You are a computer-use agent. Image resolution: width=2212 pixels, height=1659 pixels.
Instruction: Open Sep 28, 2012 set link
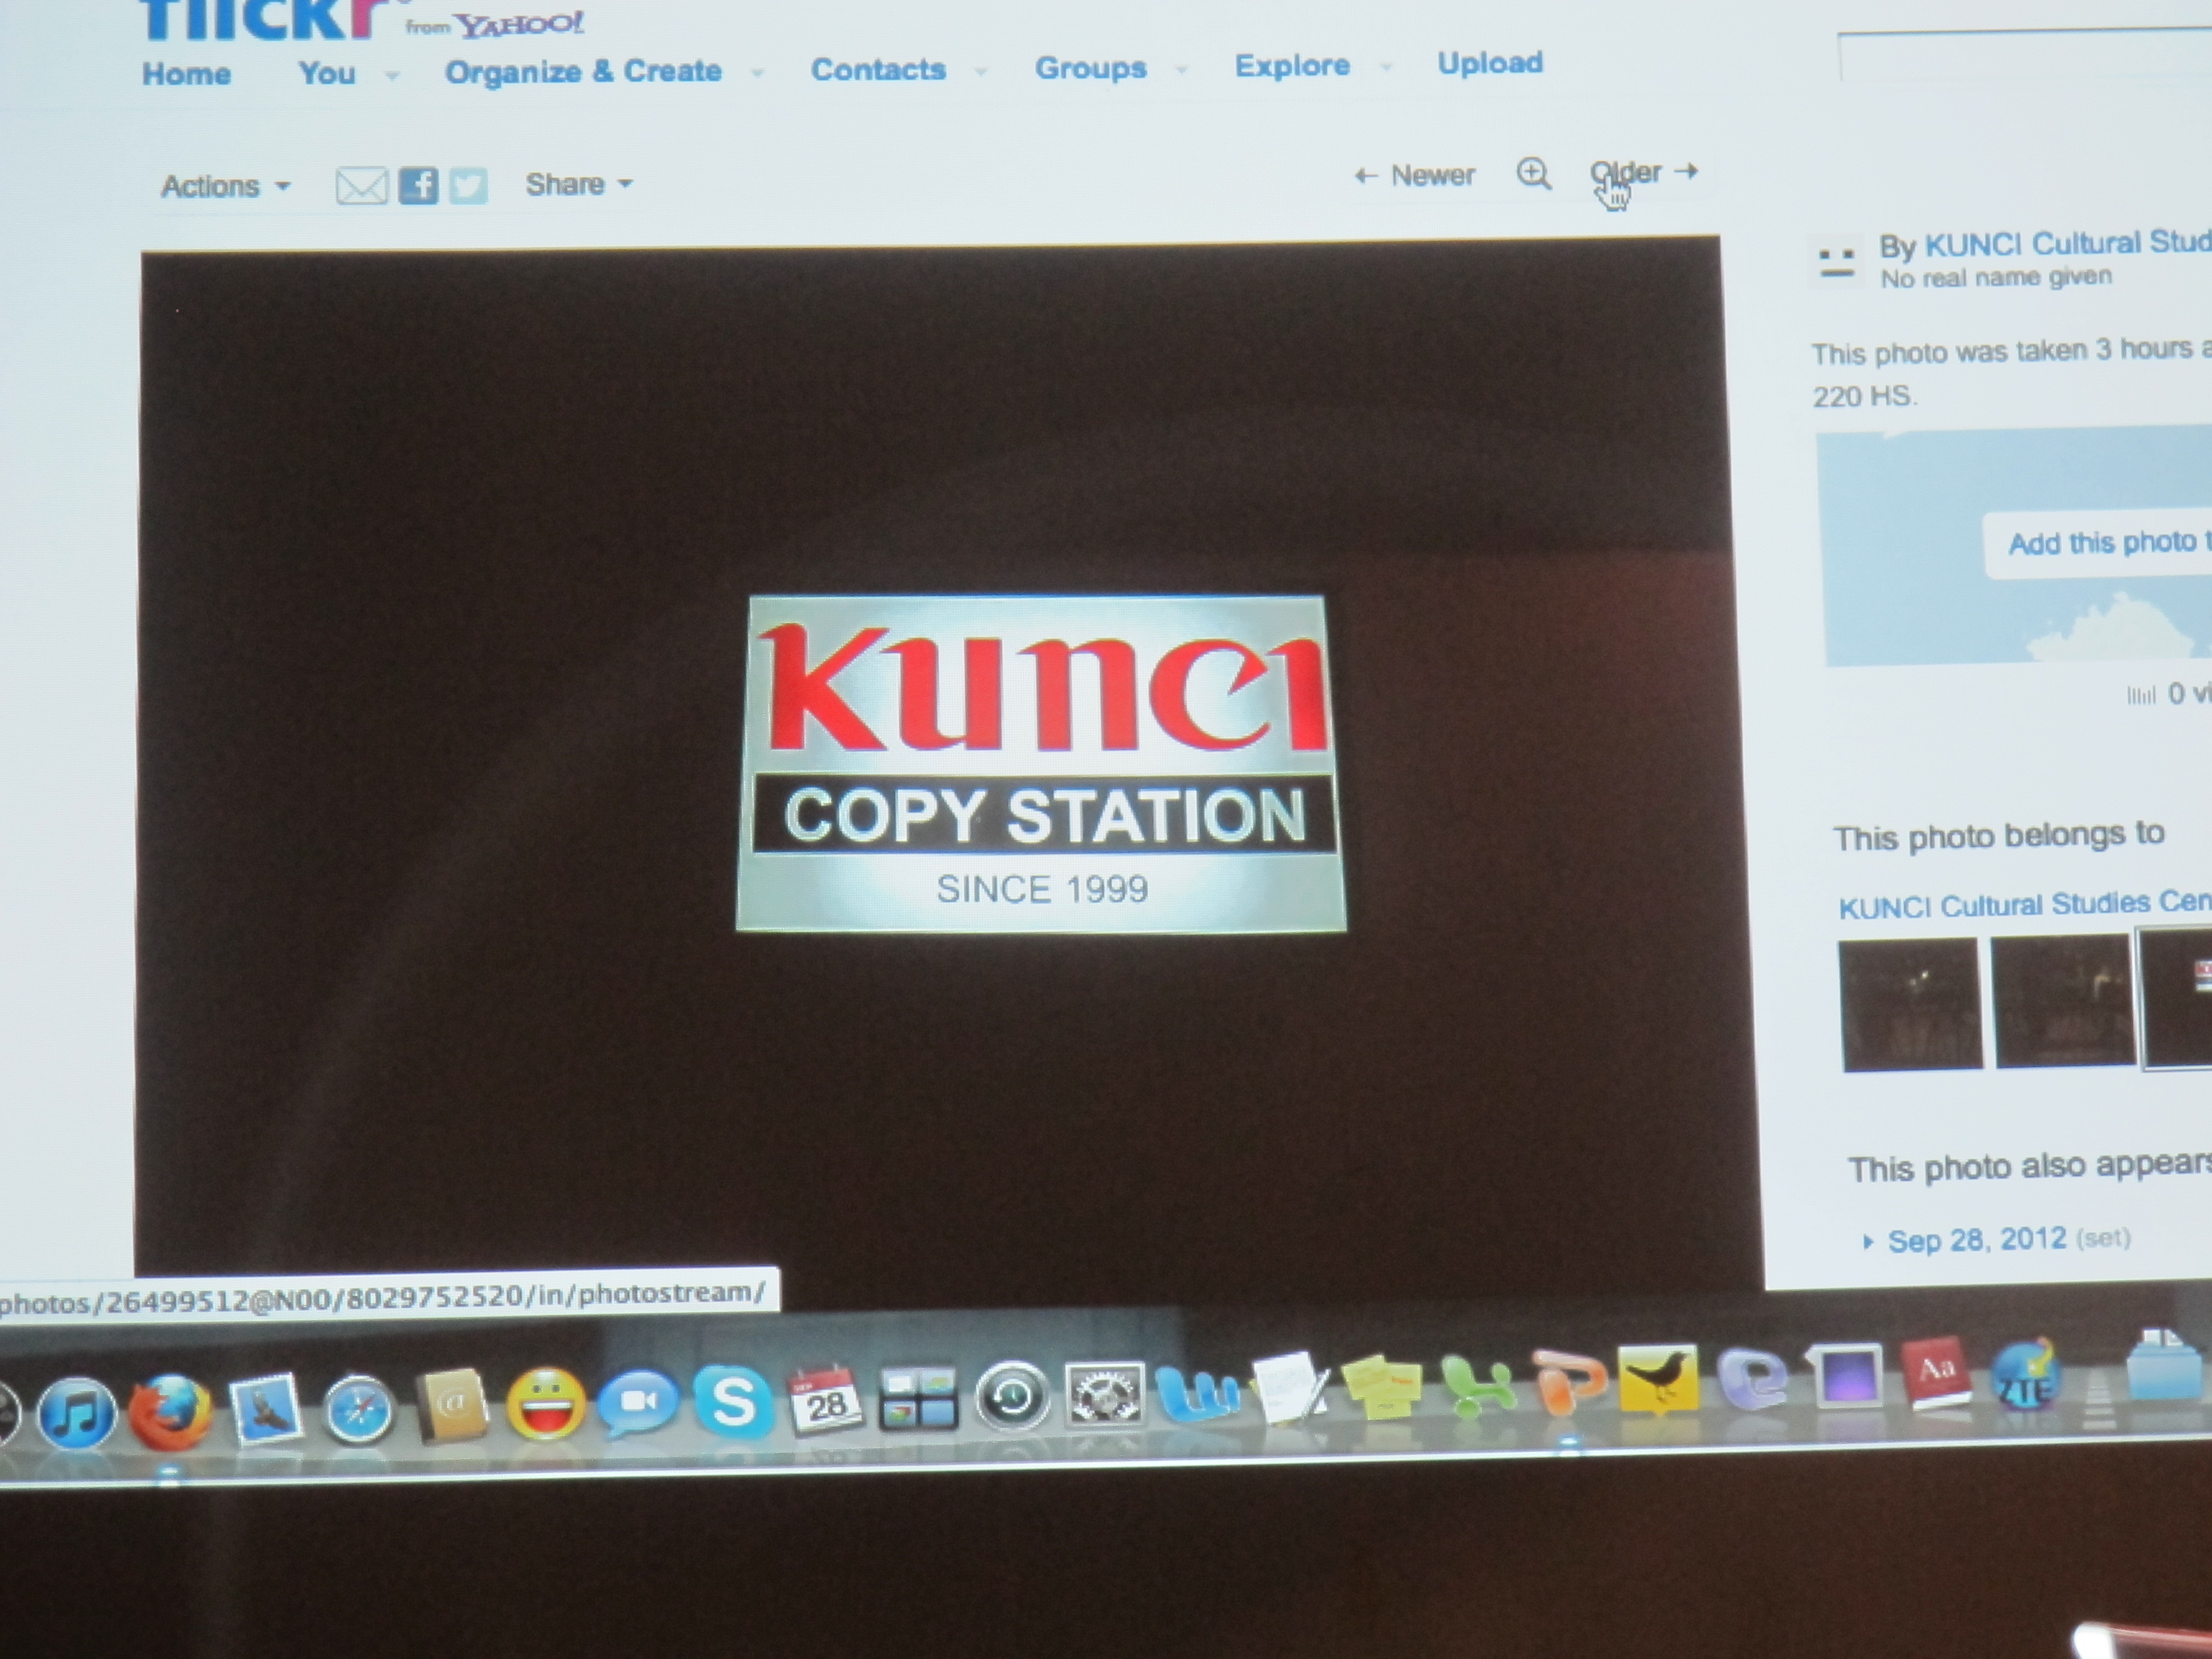click(1976, 1240)
